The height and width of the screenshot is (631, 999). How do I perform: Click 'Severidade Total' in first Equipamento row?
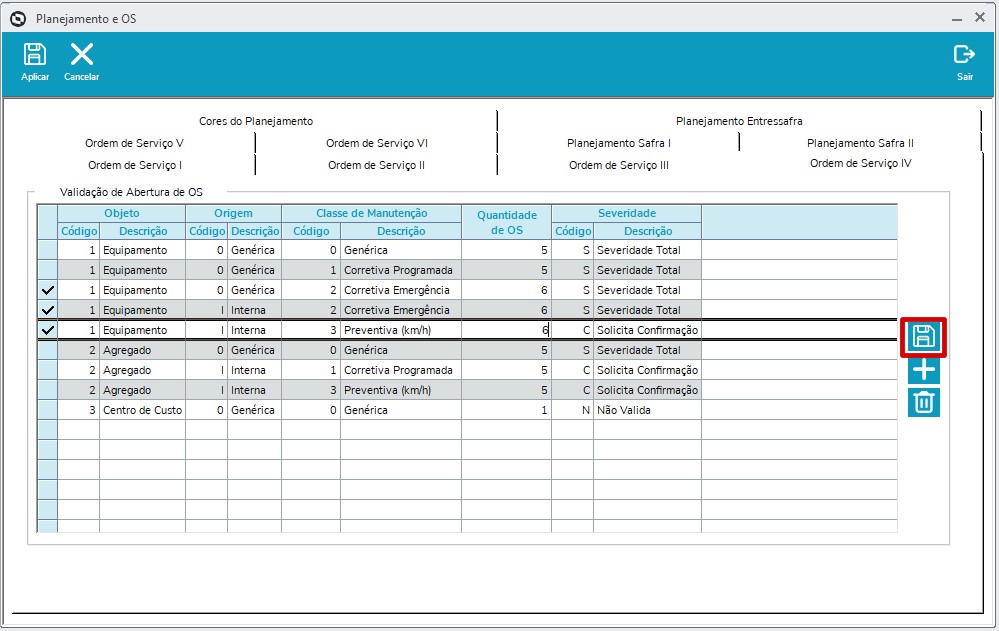[647, 250]
